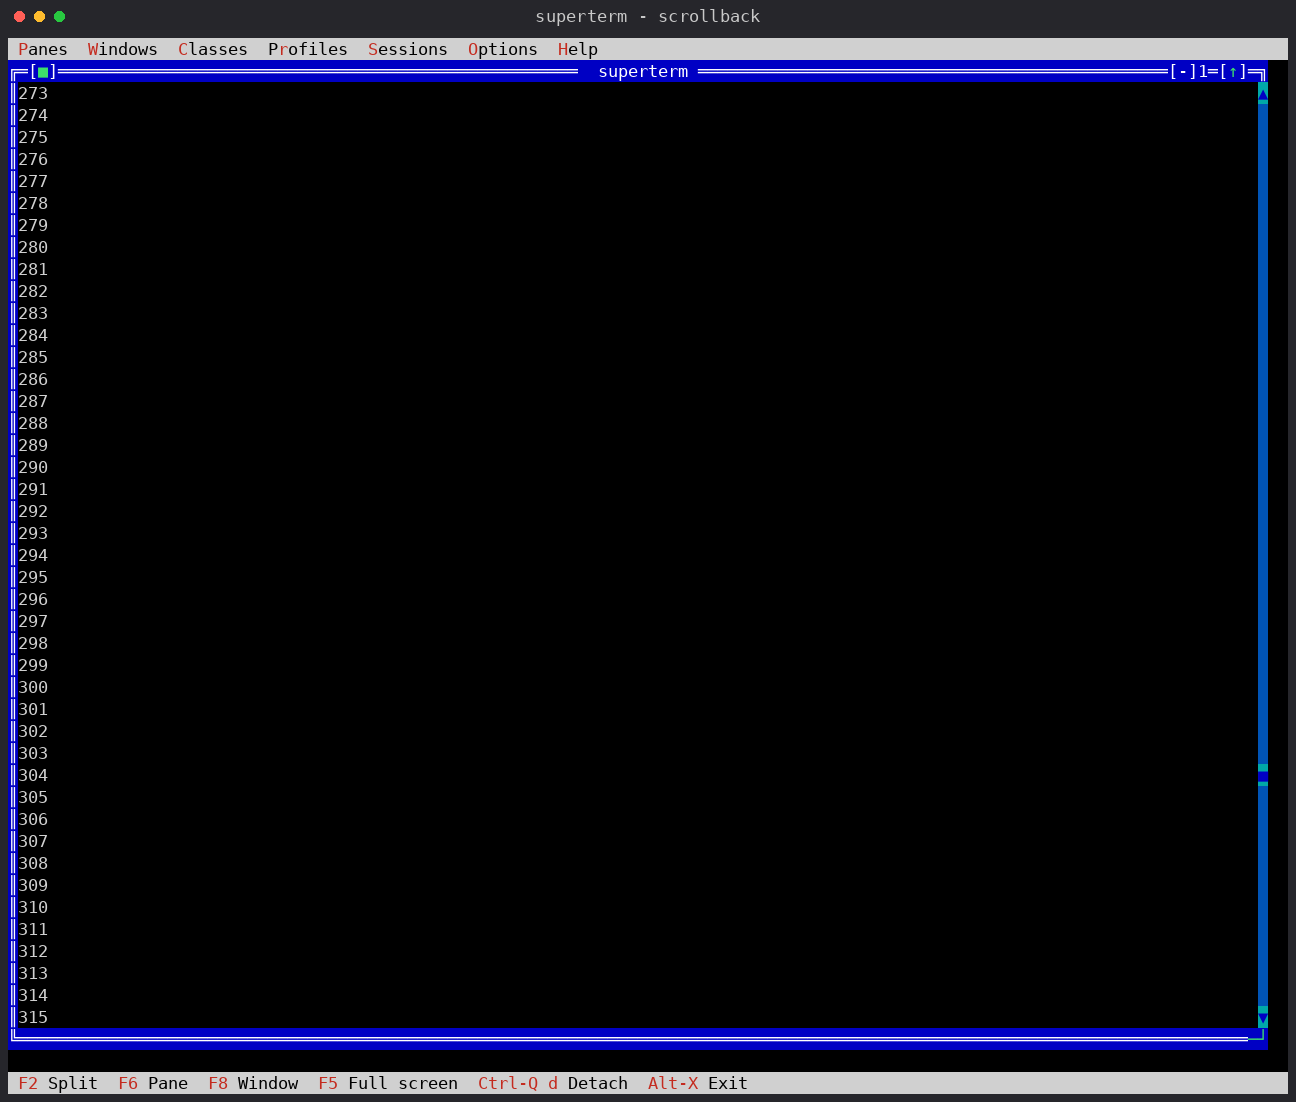Viewport: 1296px width, 1102px height.
Task: Click line number 304
Action: (x=33, y=775)
